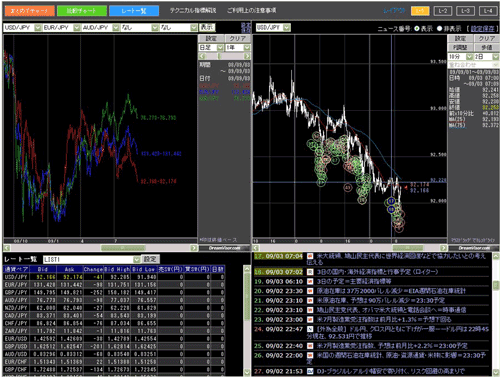This screenshot has height=377, width=500.
Task: Select the USD/JPY row in rate table
Action: click(114, 277)
